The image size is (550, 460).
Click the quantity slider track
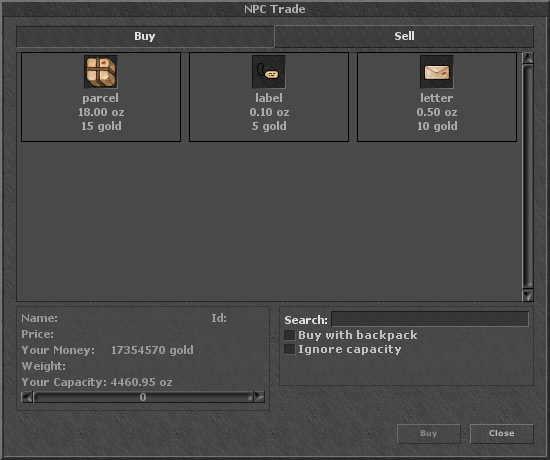point(143,397)
